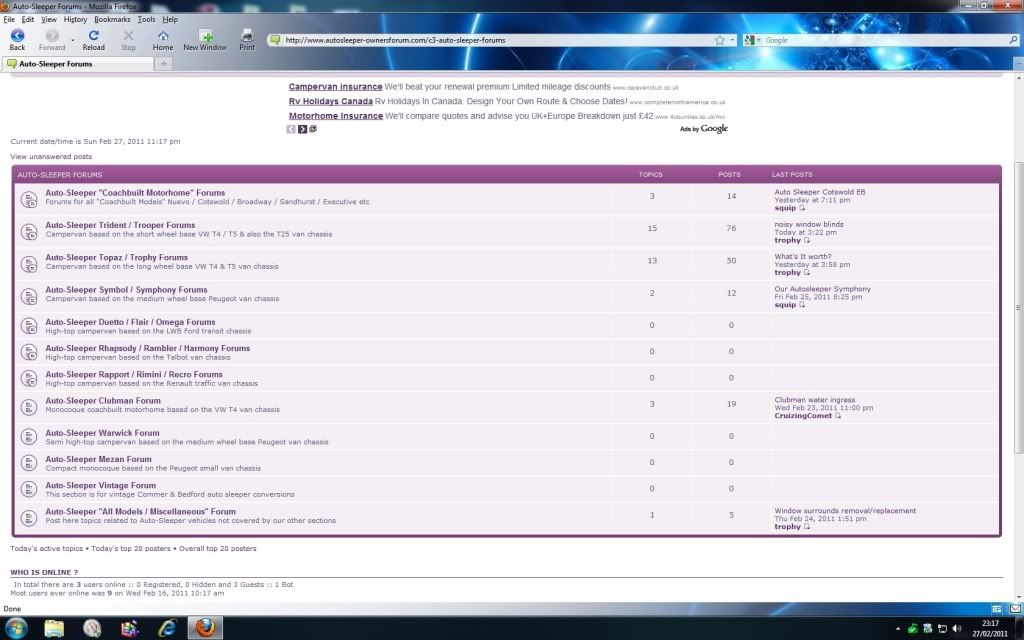Image resolution: width=1024 pixels, height=640 pixels.
Task: Open the Auto-Sleeper Clubman Forum link
Action: point(102,401)
